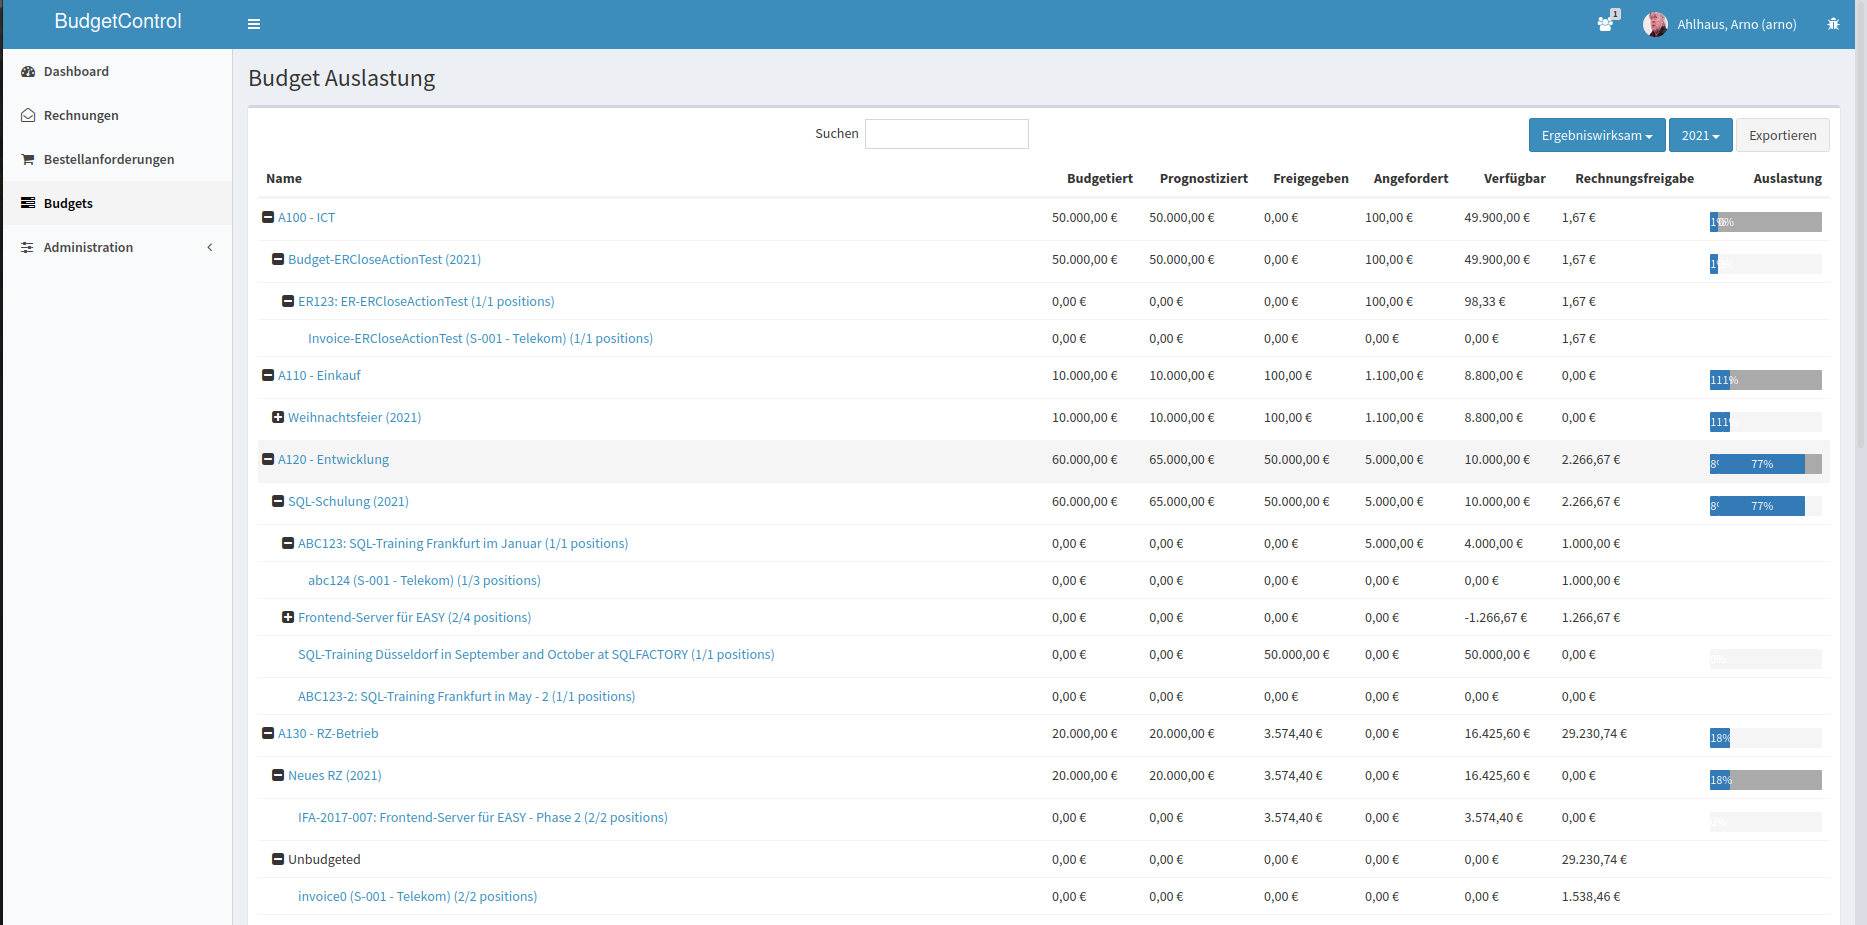Click the Budget Auslastung page heading
The width and height of the screenshot is (1867, 925).
pyautogui.click(x=342, y=78)
